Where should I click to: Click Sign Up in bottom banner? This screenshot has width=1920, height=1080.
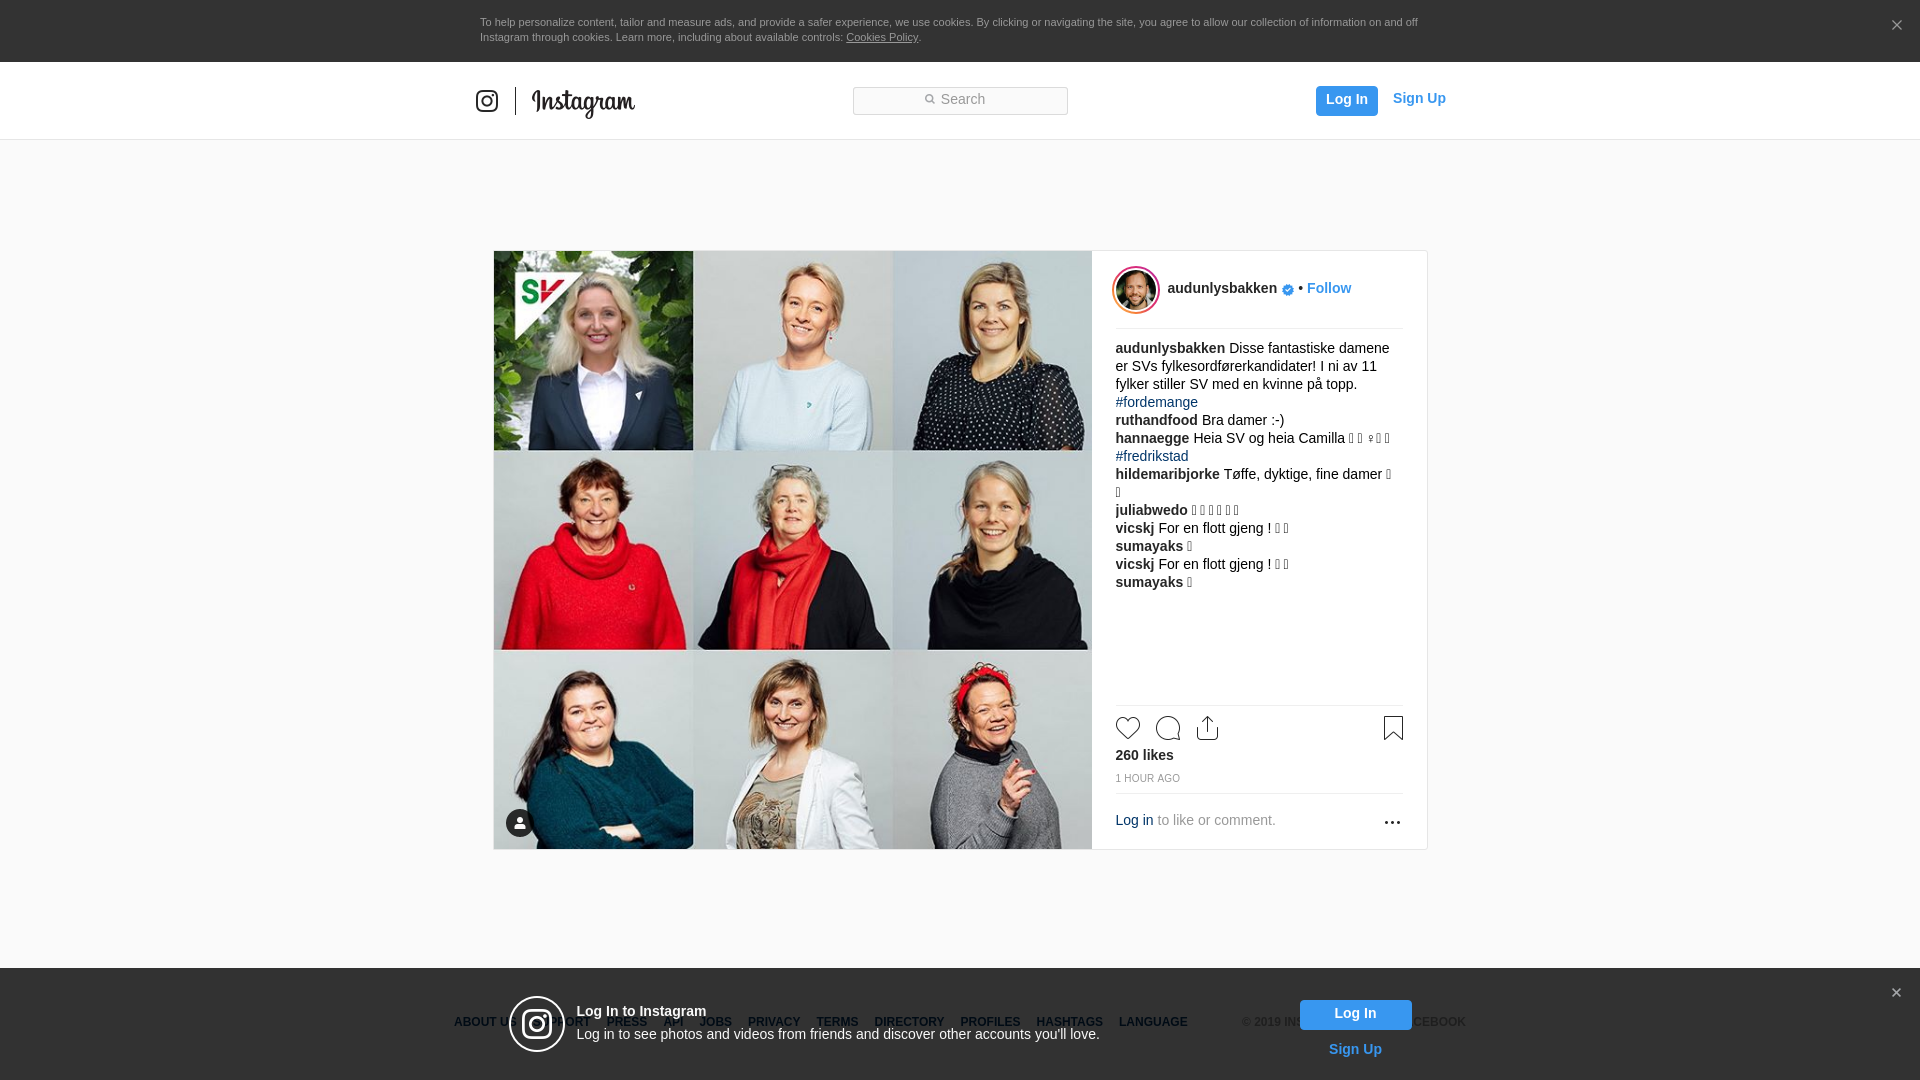(x=1355, y=1049)
